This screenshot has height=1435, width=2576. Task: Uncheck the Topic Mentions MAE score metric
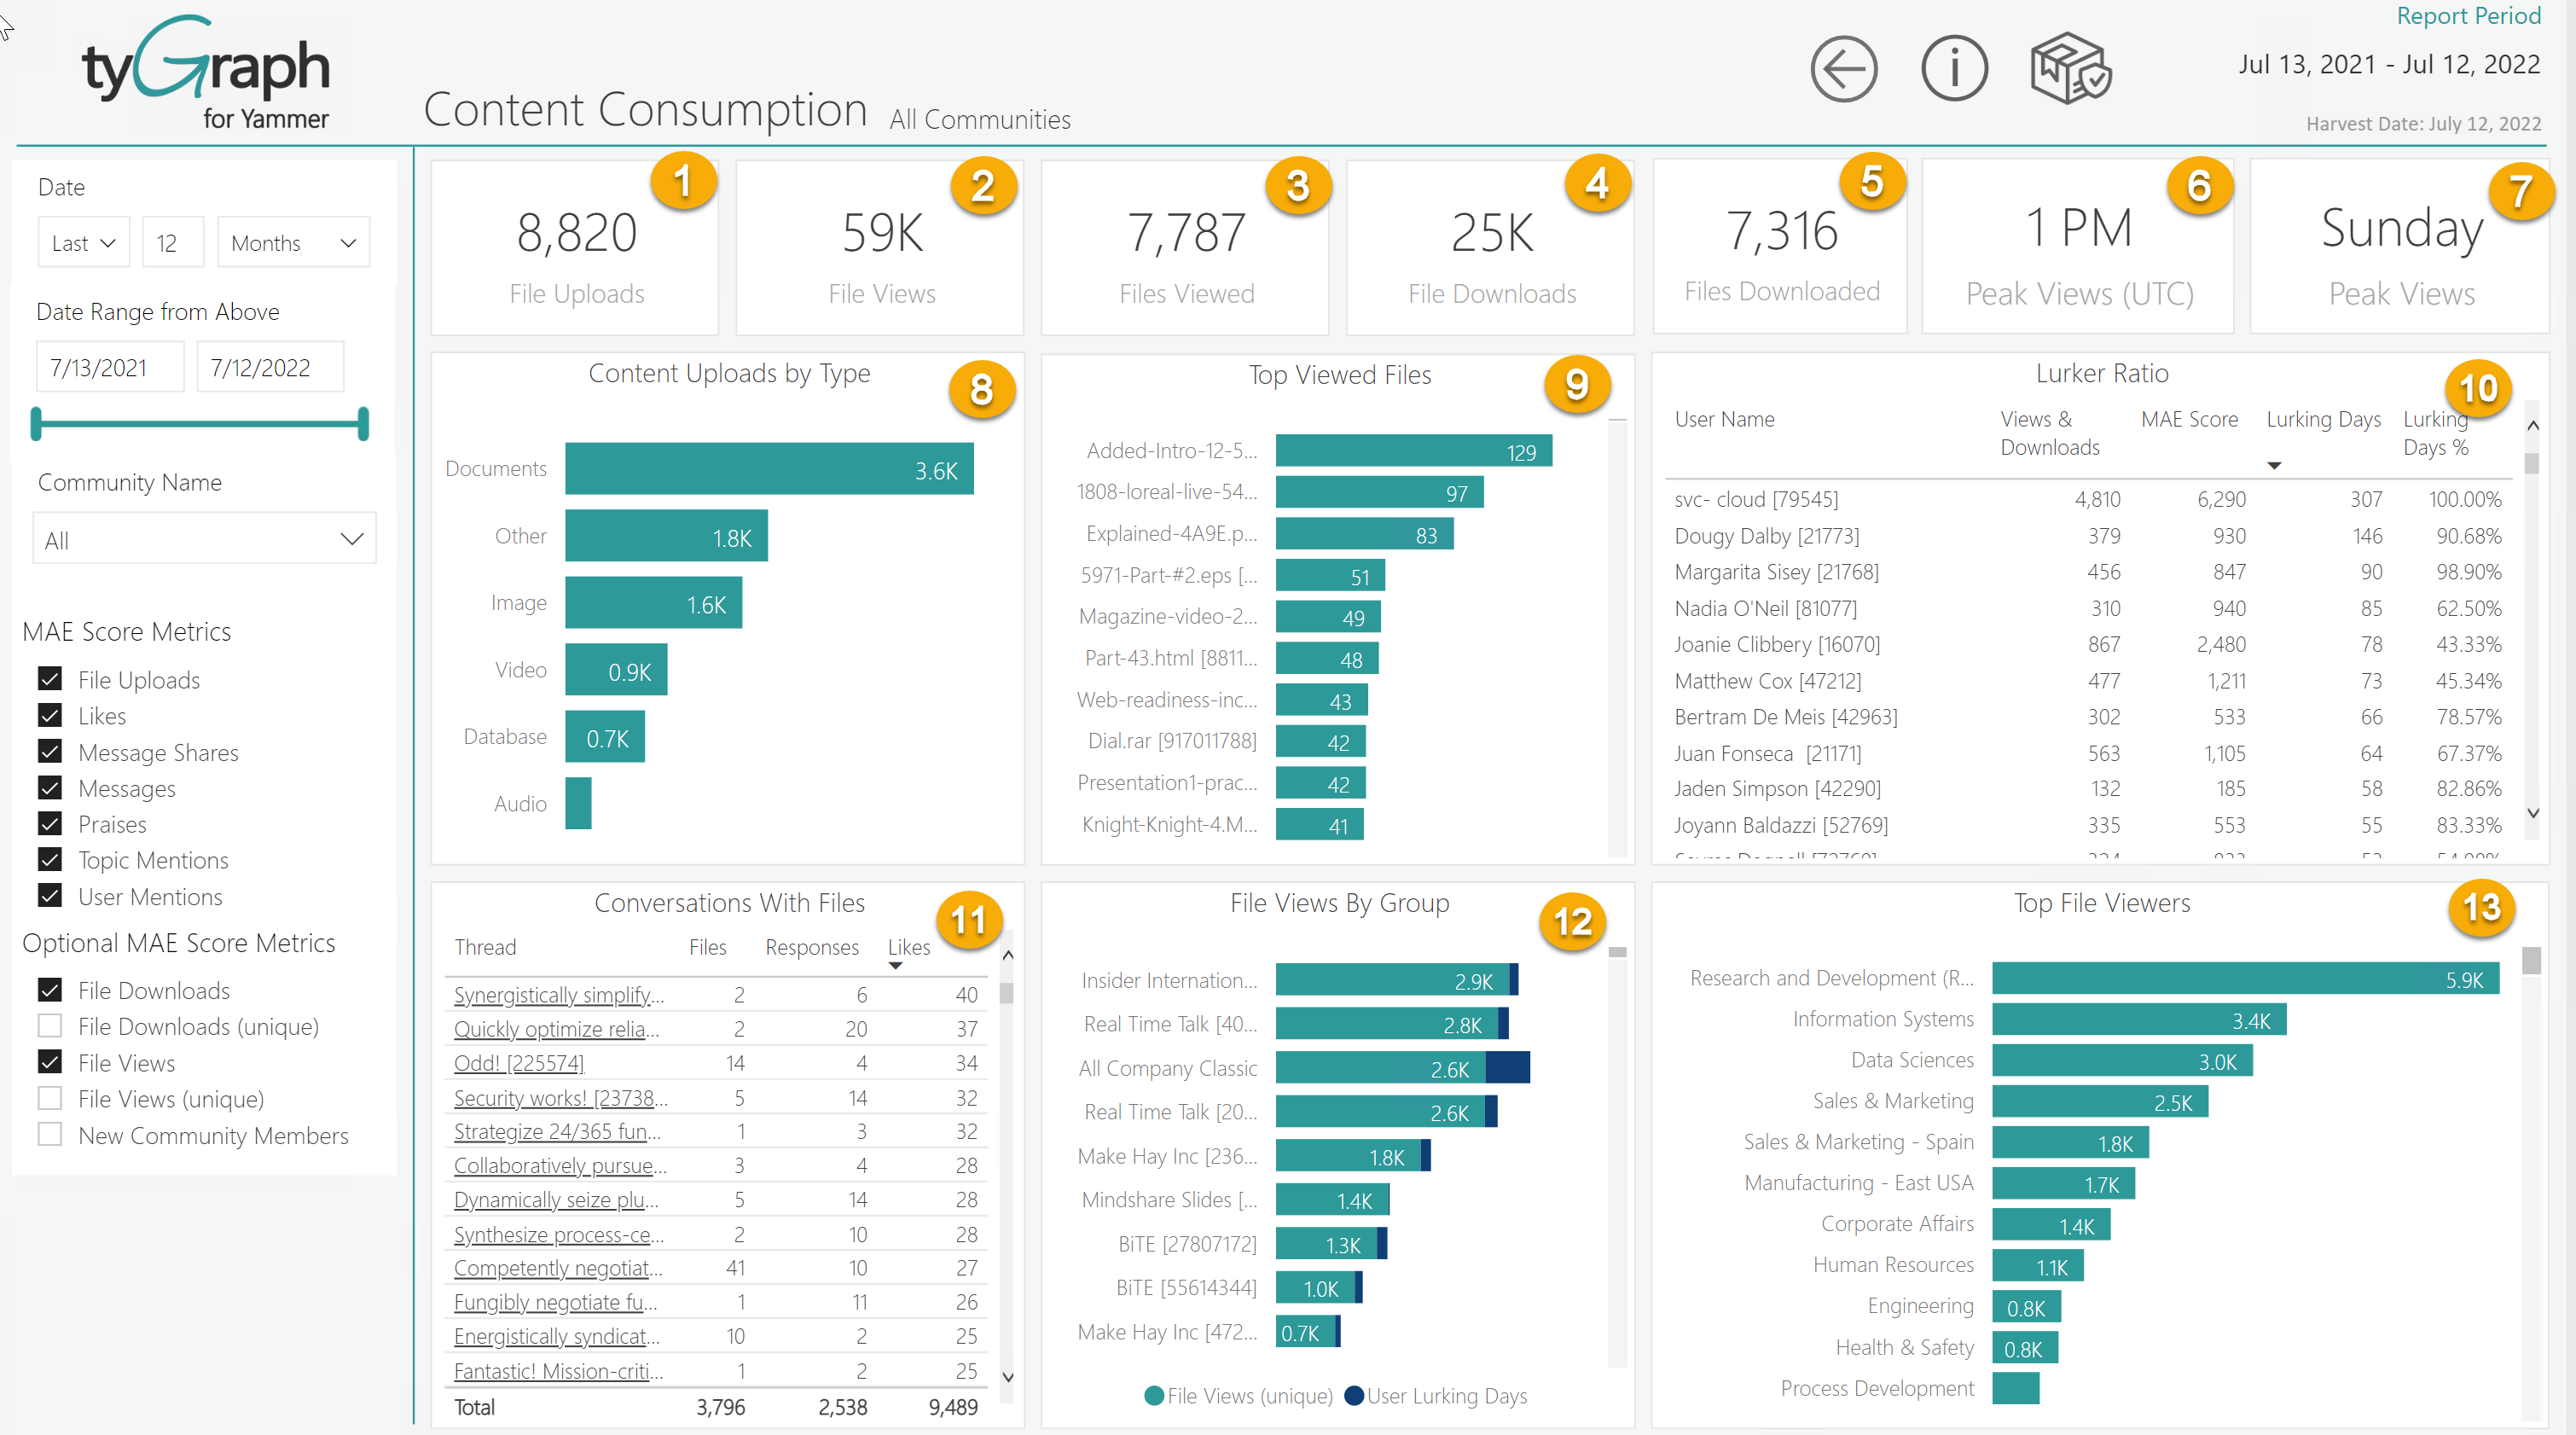tap(49, 859)
